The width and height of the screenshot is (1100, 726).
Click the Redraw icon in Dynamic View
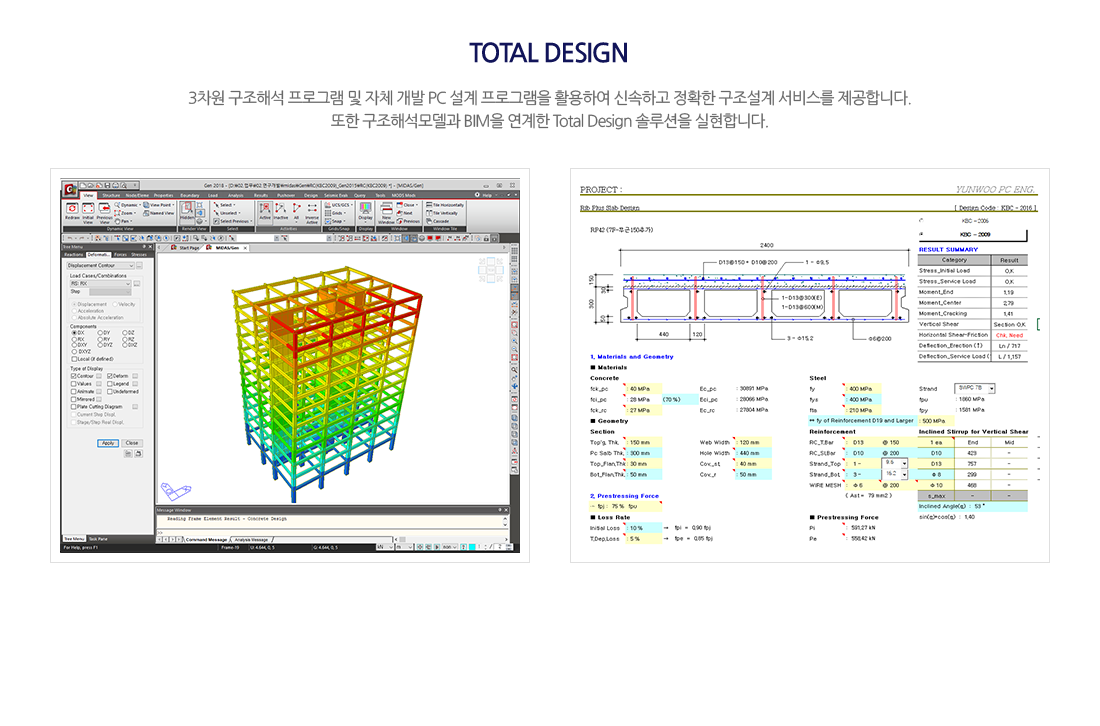coord(72,212)
